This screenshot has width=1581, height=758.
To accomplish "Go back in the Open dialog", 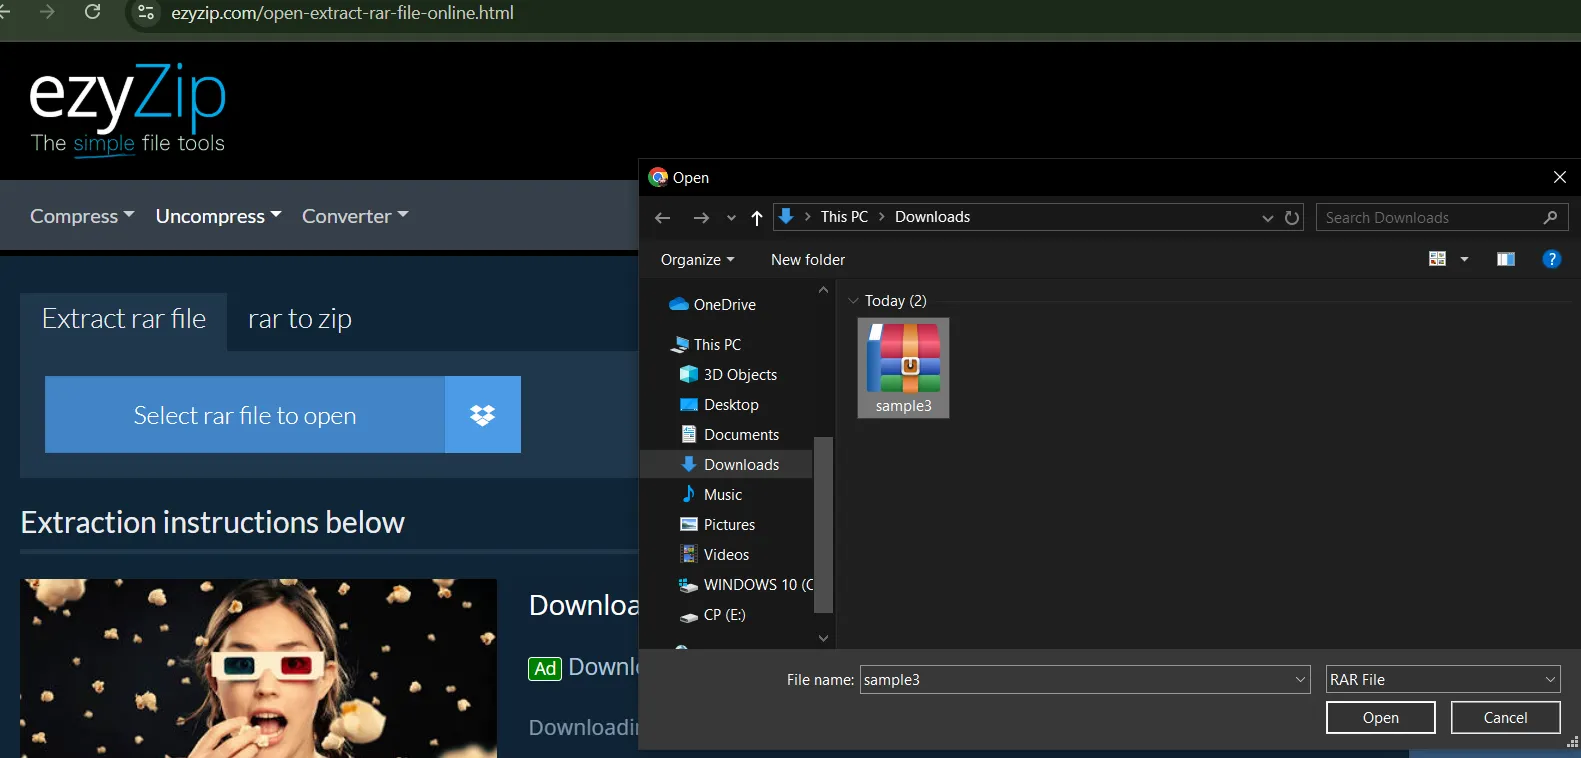I will click(x=662, y=217).
